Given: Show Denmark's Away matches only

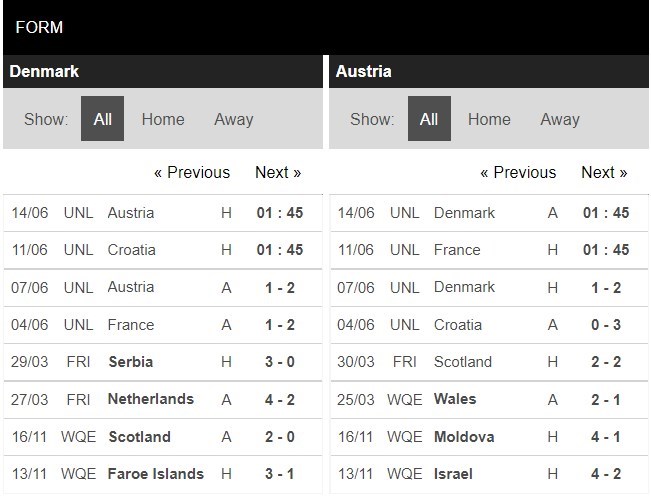Looking at the screenshot, I should pos(233,119).
